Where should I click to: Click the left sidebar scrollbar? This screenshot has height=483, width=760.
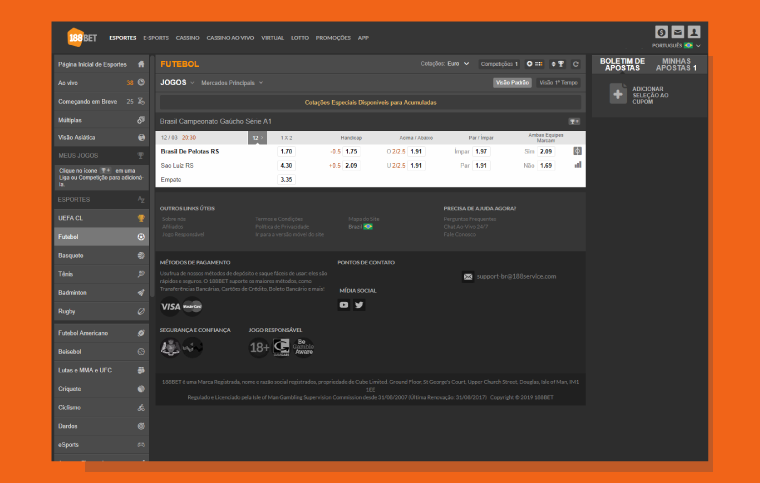pos(152,177)
